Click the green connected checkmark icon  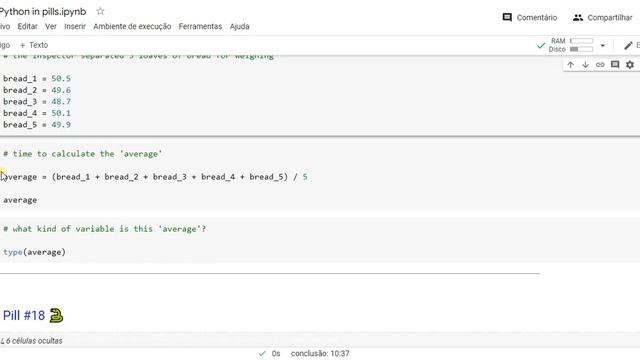pos(541,46)
